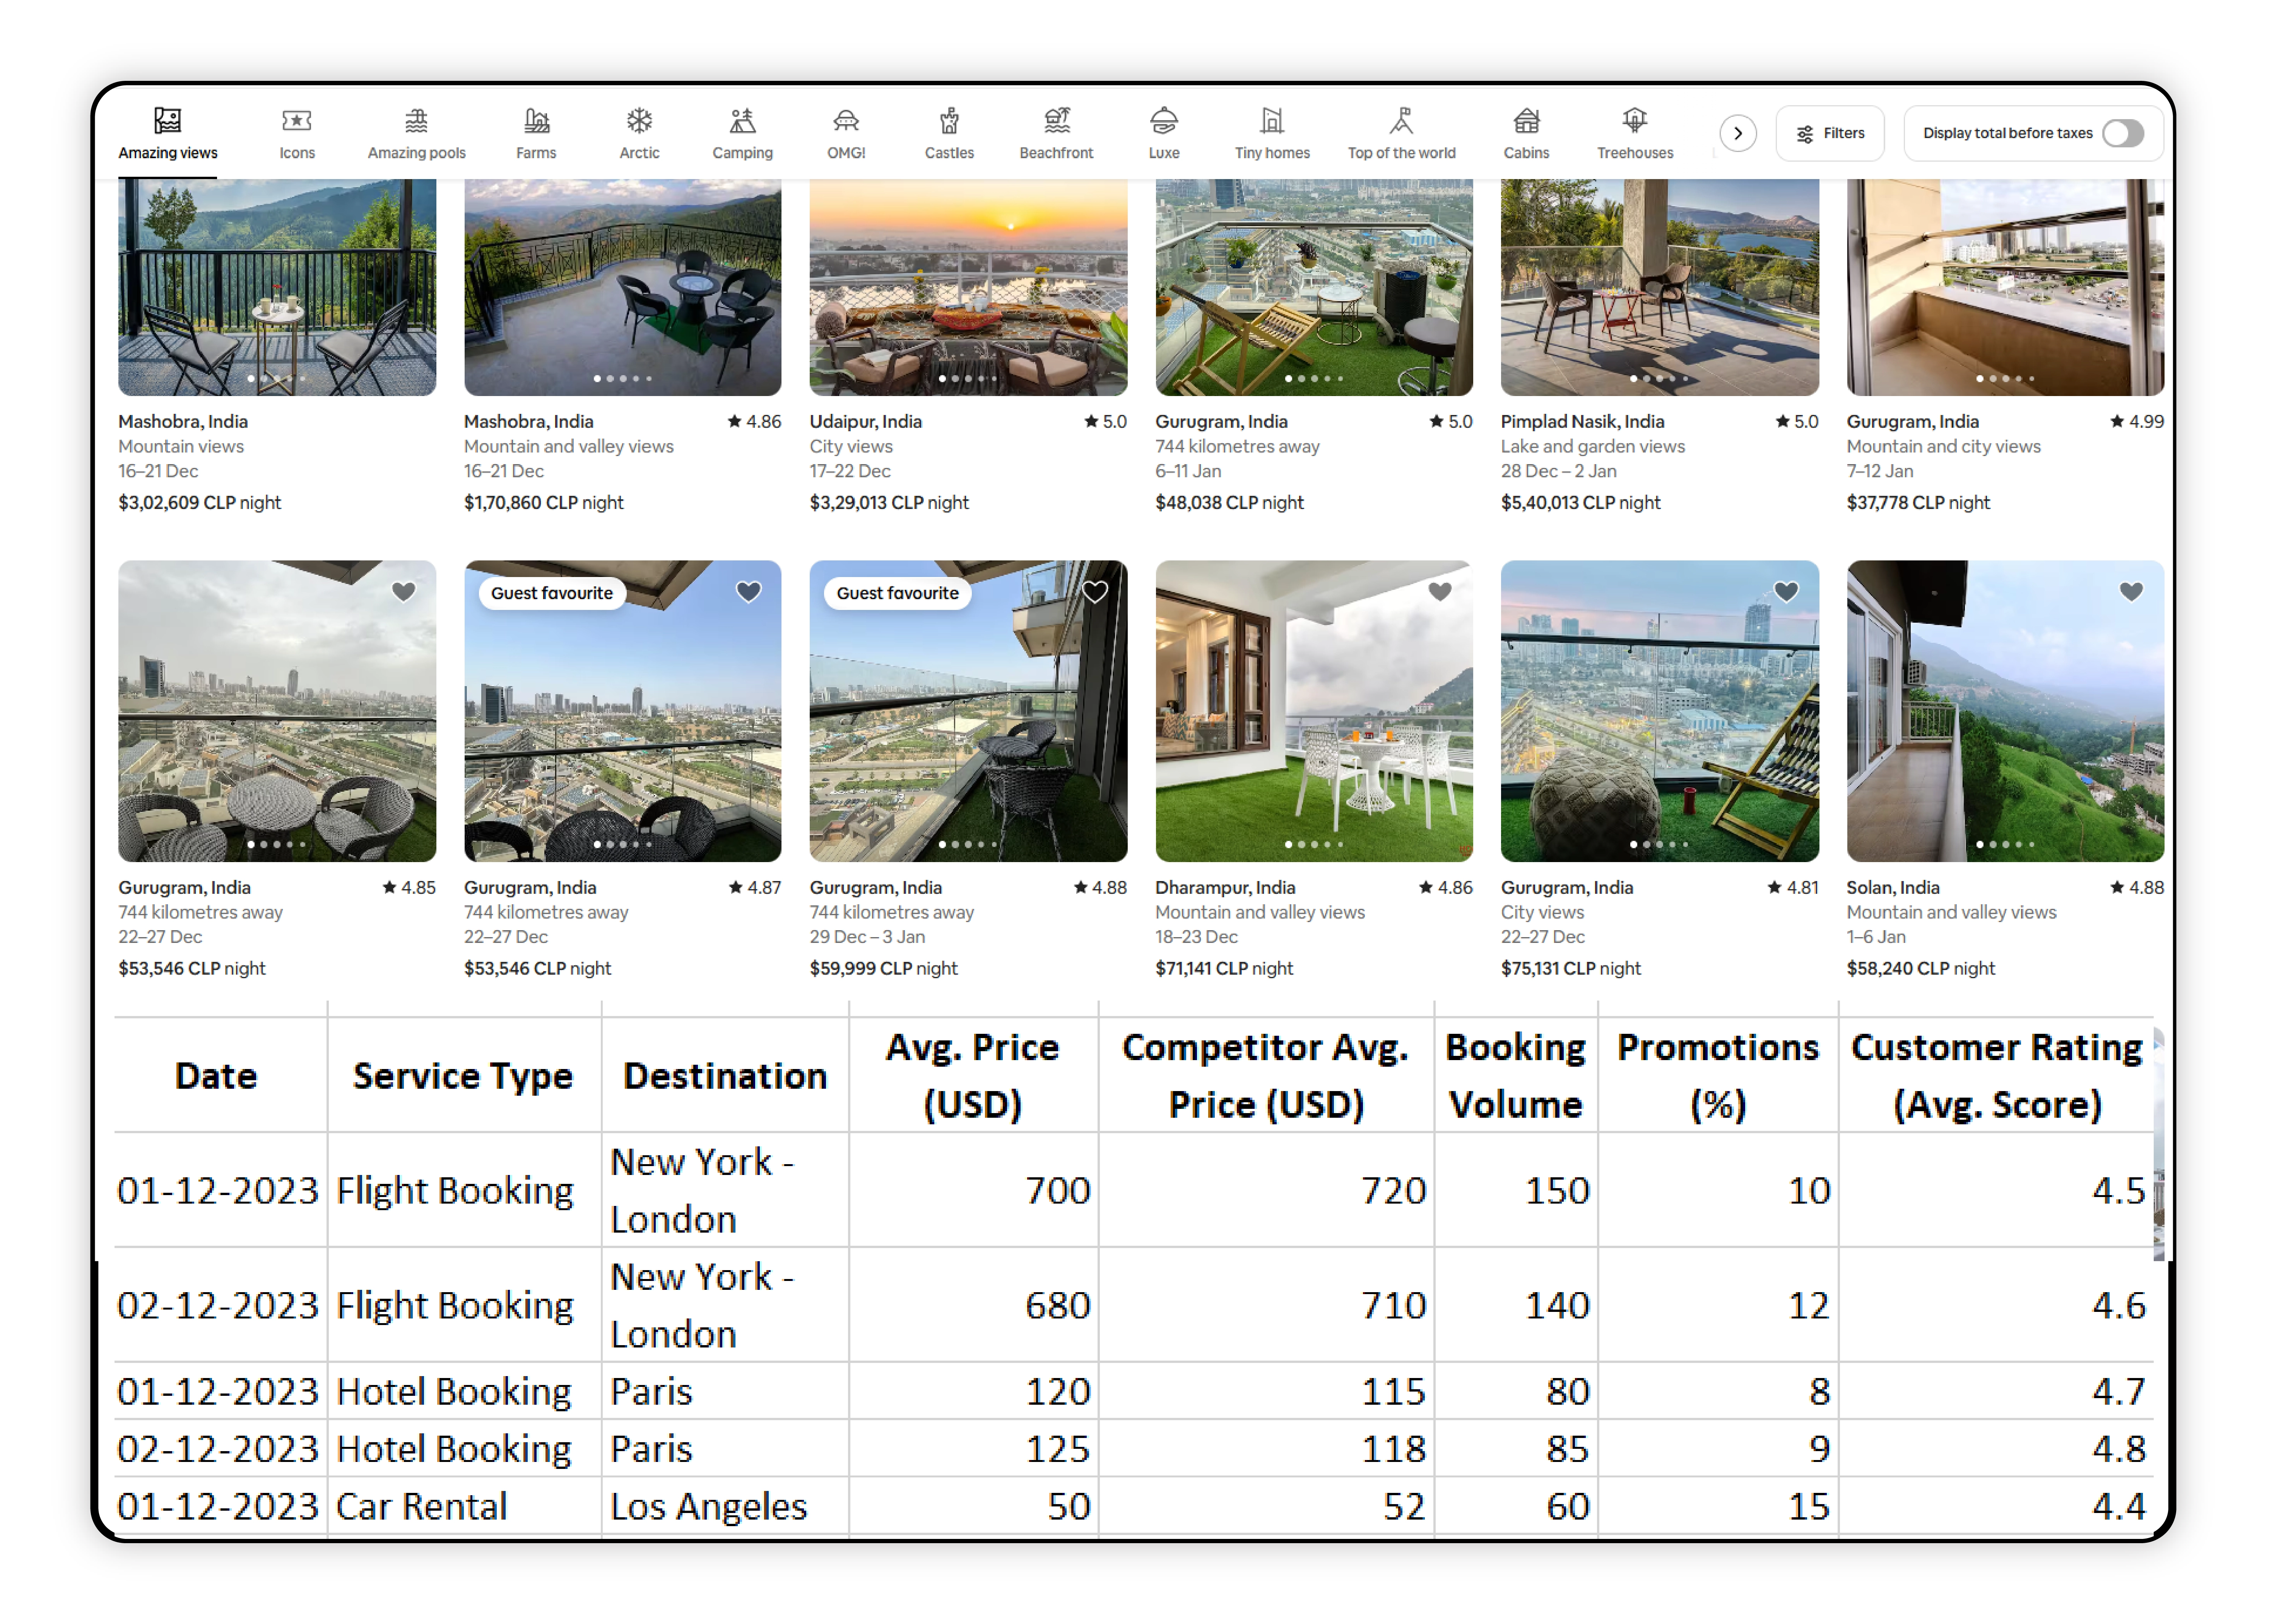
Task: Click the Destination column header
Action: [x=725, y=1076]
